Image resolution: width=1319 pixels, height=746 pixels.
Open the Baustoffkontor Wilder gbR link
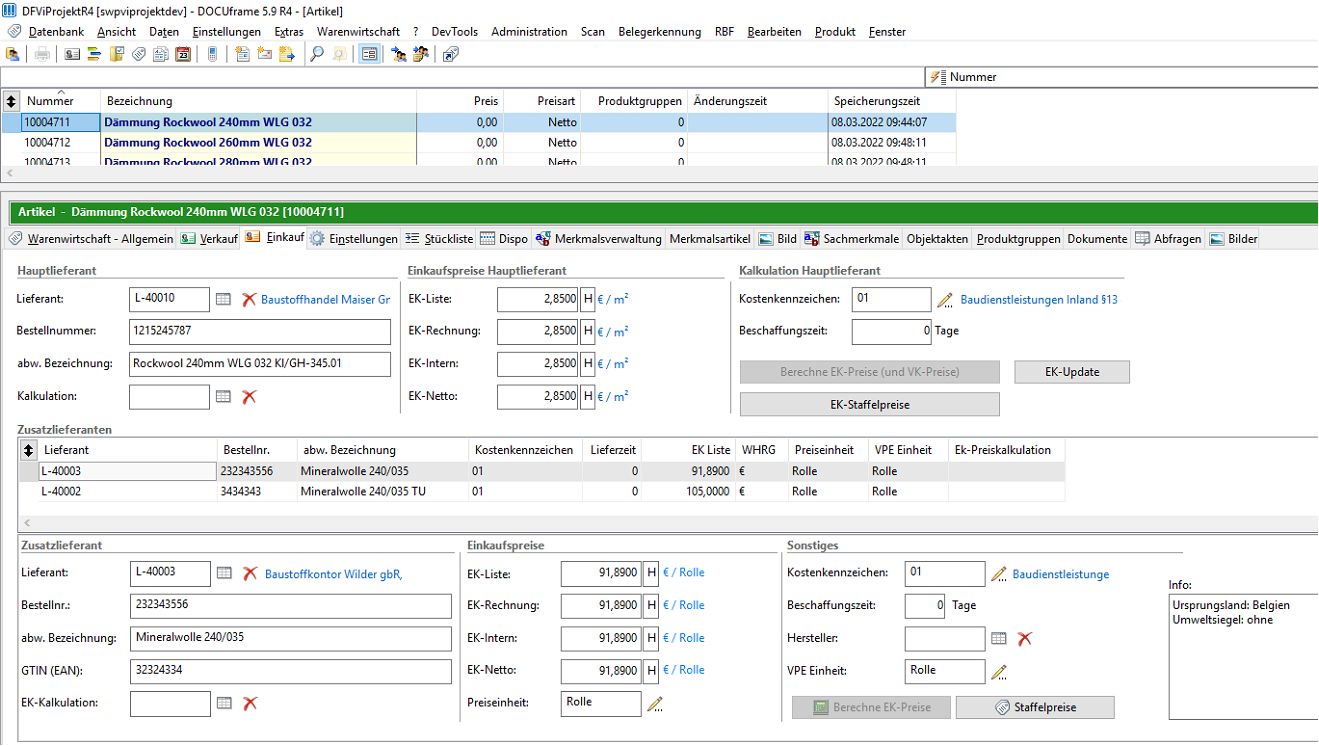click(x=333, y=574)
